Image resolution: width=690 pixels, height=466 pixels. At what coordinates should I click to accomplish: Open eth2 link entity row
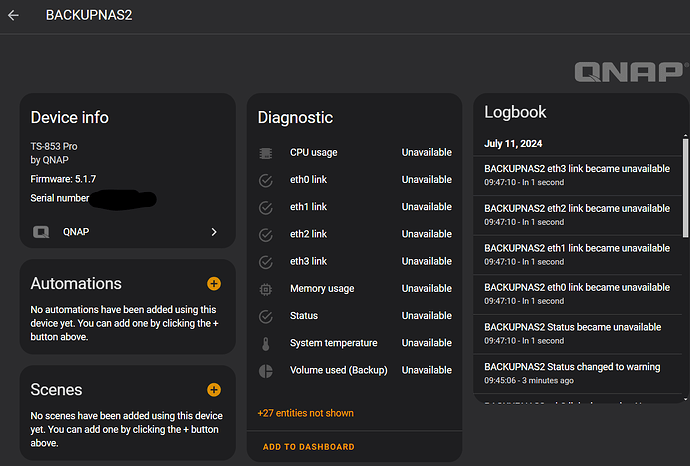coord(355,235)
